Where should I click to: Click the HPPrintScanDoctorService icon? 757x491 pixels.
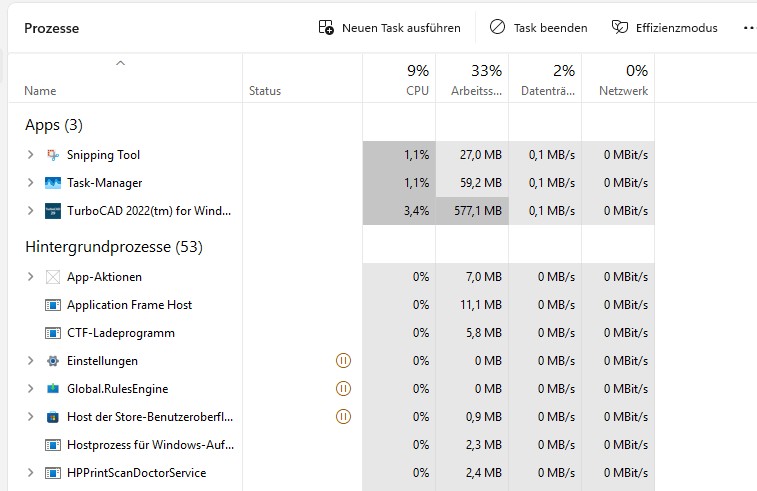pyautogui.click(x=53, y=473)
